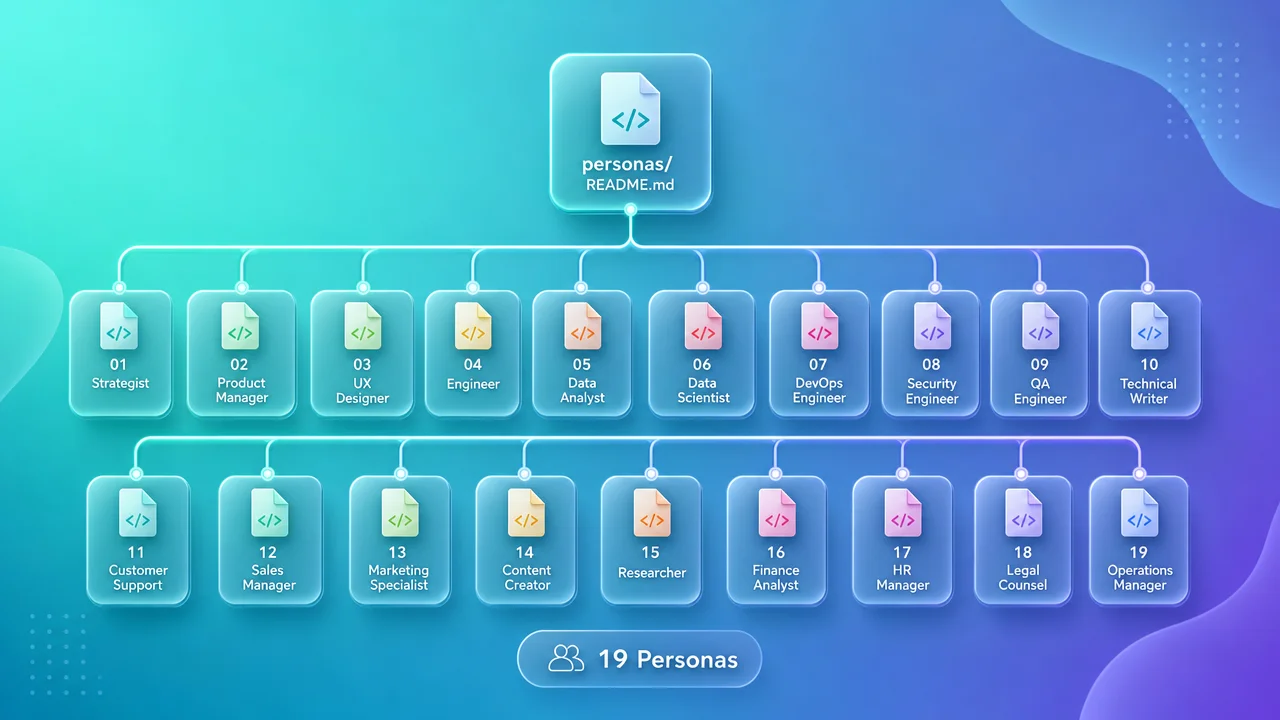Click the "19 Personas" badge text

(x=668, y=659)
